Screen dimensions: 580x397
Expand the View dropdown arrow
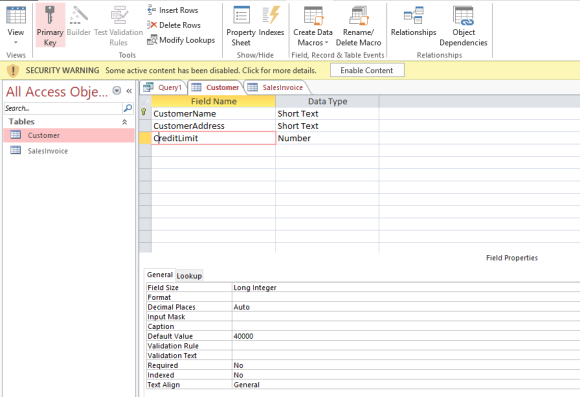point(16,43)
